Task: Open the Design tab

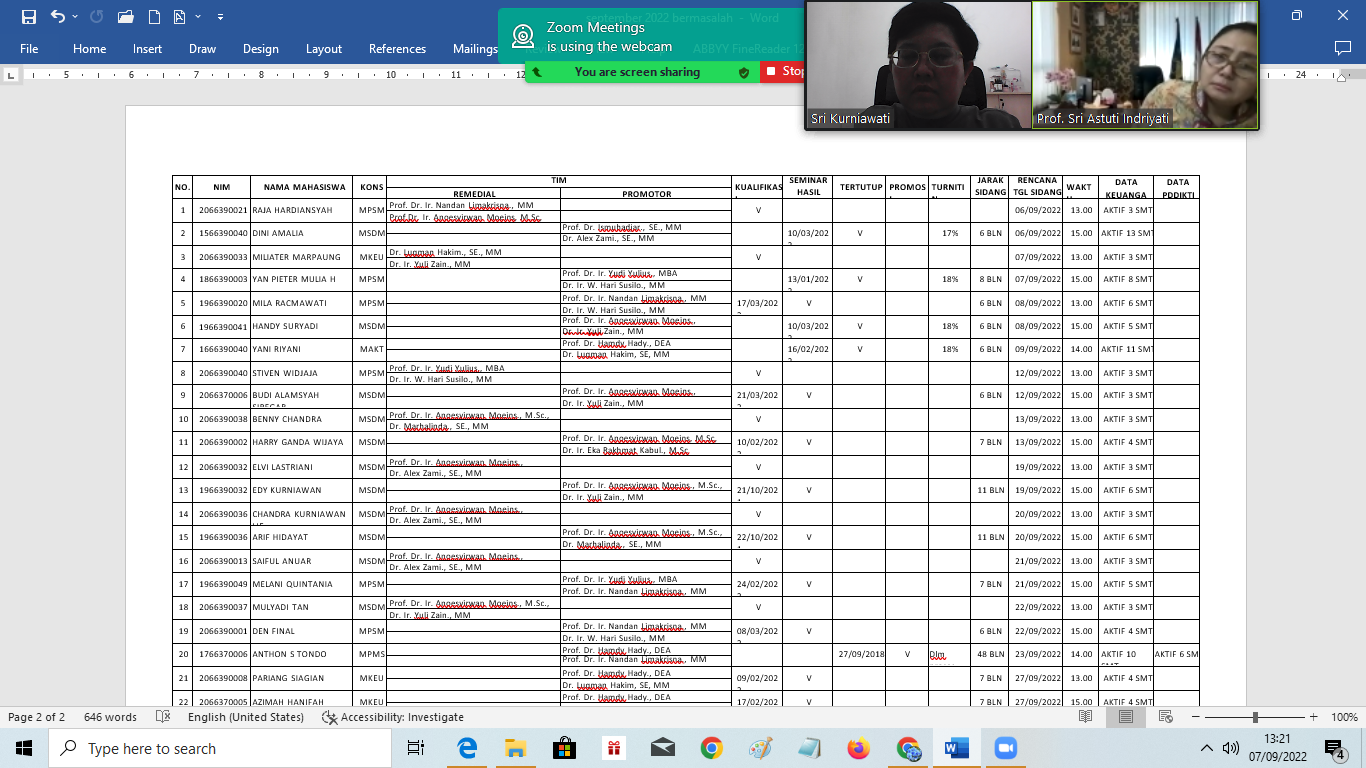Action: tap(260, 49)
